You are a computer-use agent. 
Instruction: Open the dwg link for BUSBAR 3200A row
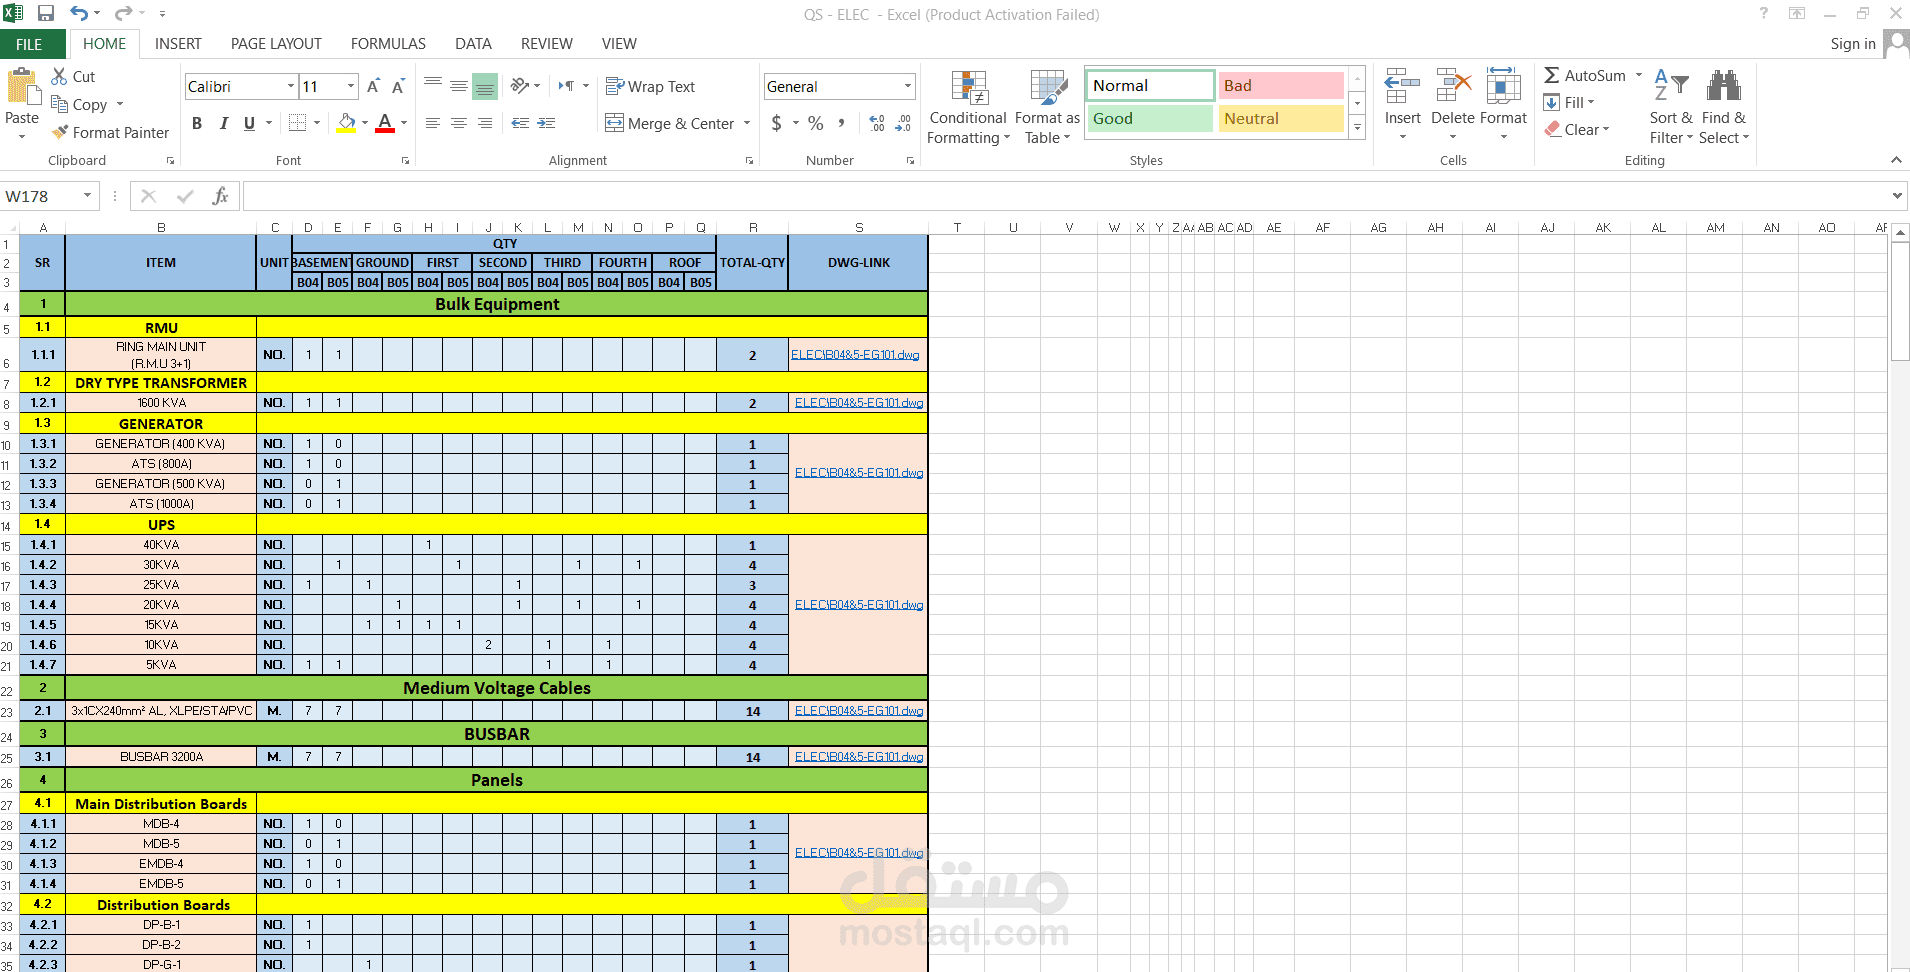pyautogui.click(x=859, y=757)
